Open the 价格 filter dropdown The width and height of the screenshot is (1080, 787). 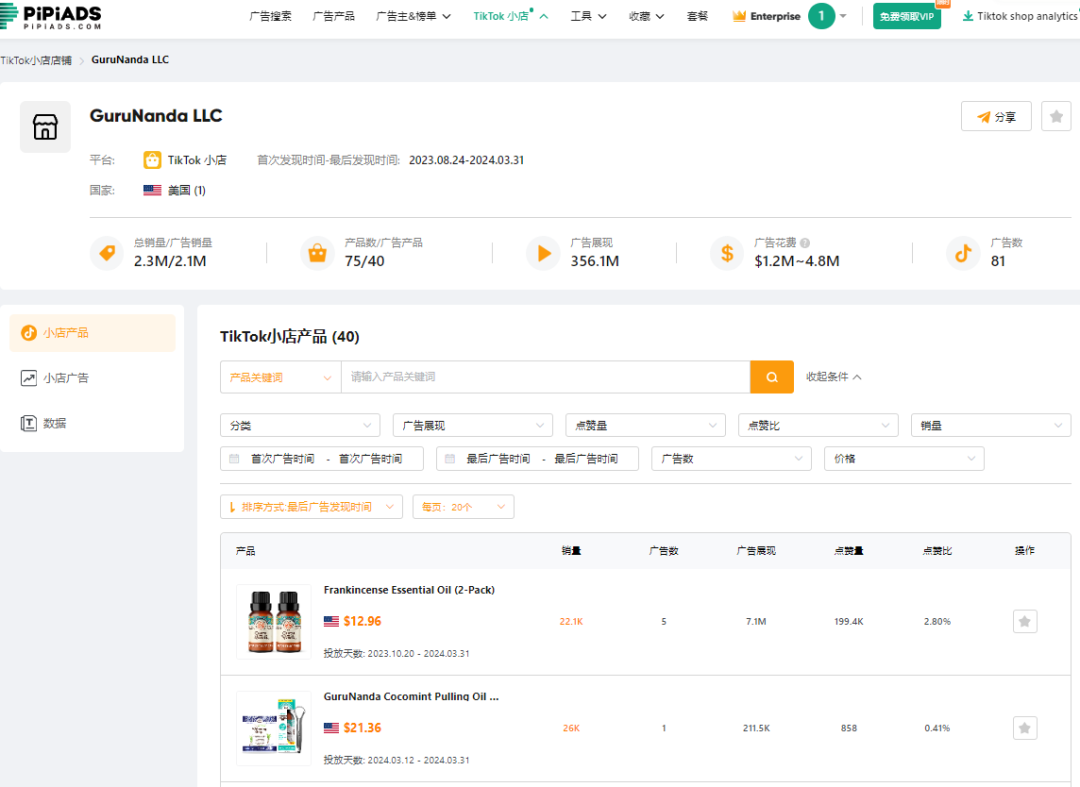(x=904, y=459)
